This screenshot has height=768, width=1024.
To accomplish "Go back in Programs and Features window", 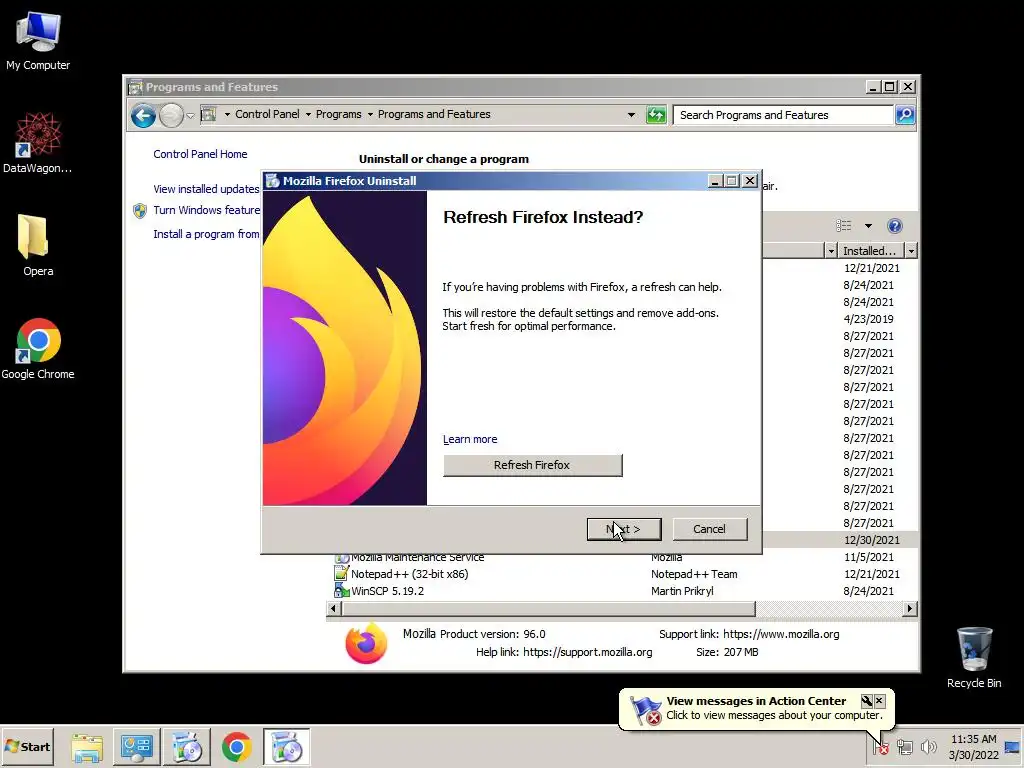I will [x=143, y=116].
